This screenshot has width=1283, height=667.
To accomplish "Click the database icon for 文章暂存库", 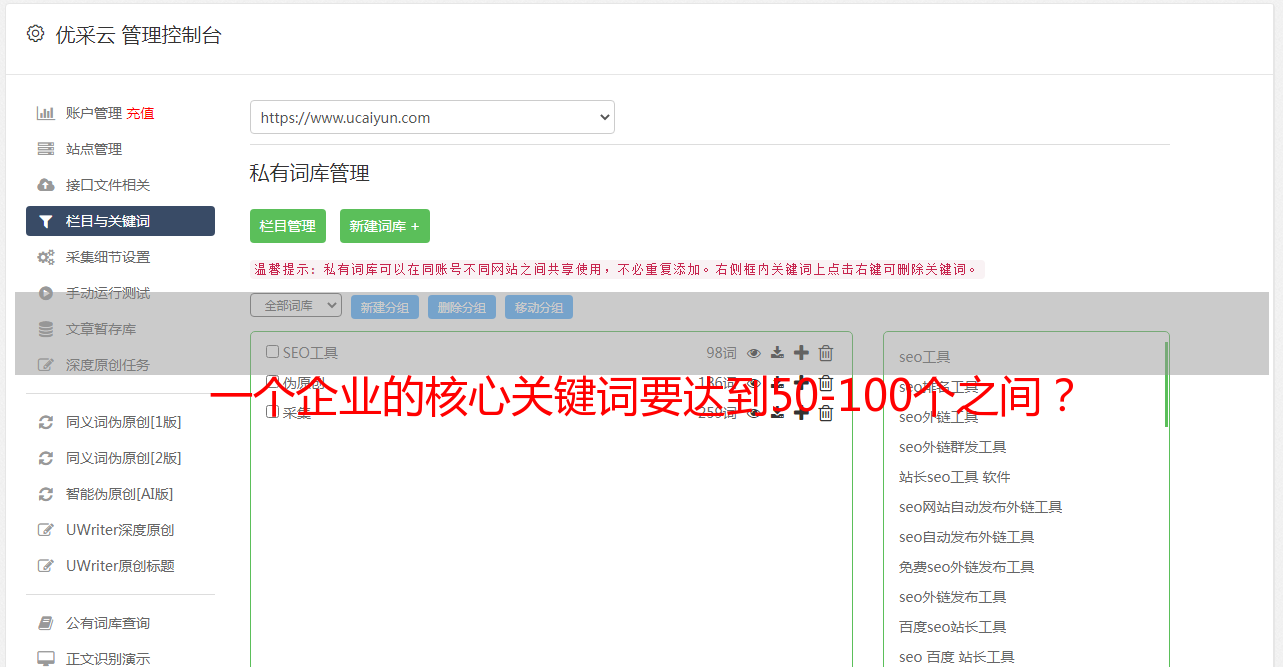I will tap(45, 329).
